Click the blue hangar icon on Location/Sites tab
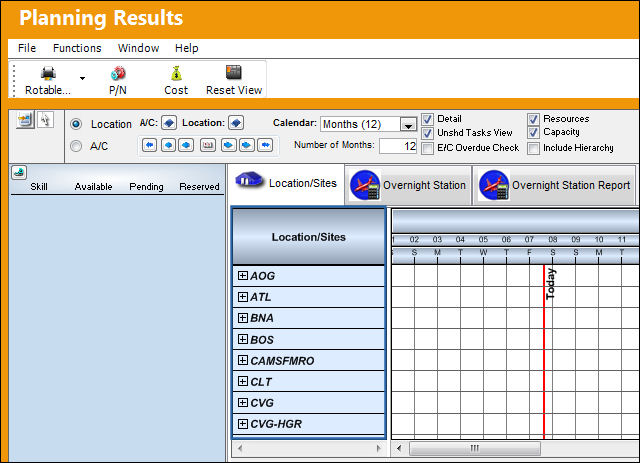Image resolution: width=640 pixels, height=463 pixels. (x=249, y=180)
